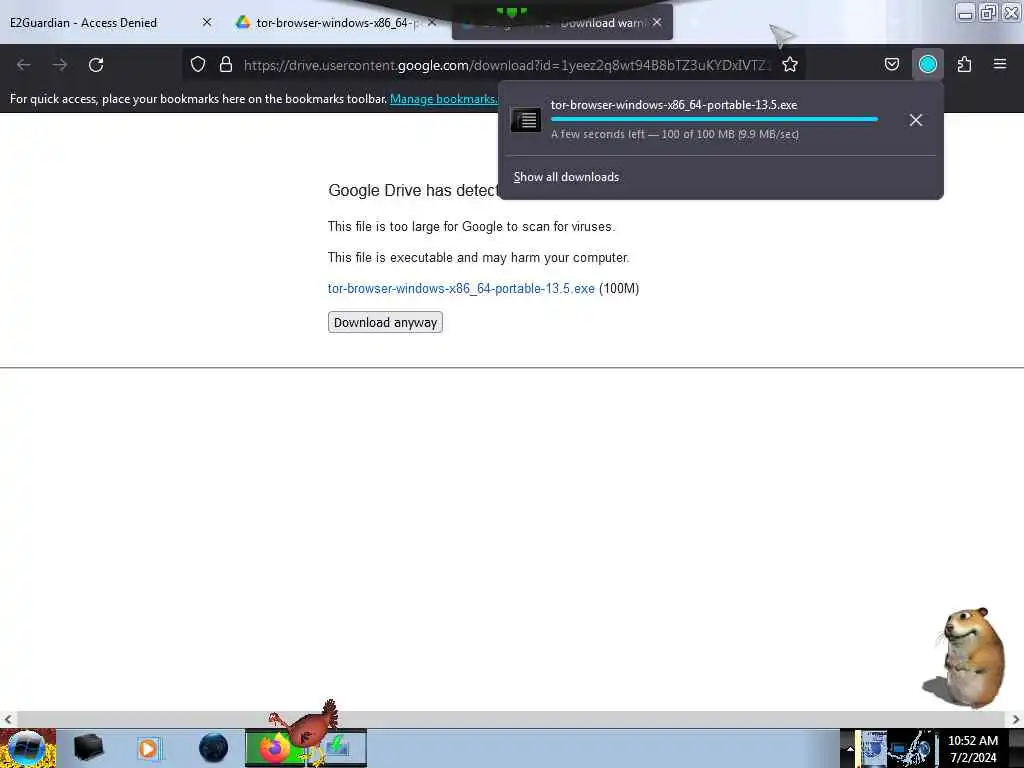
Task: Close the Download warning tab
Action: click(657, 22)
